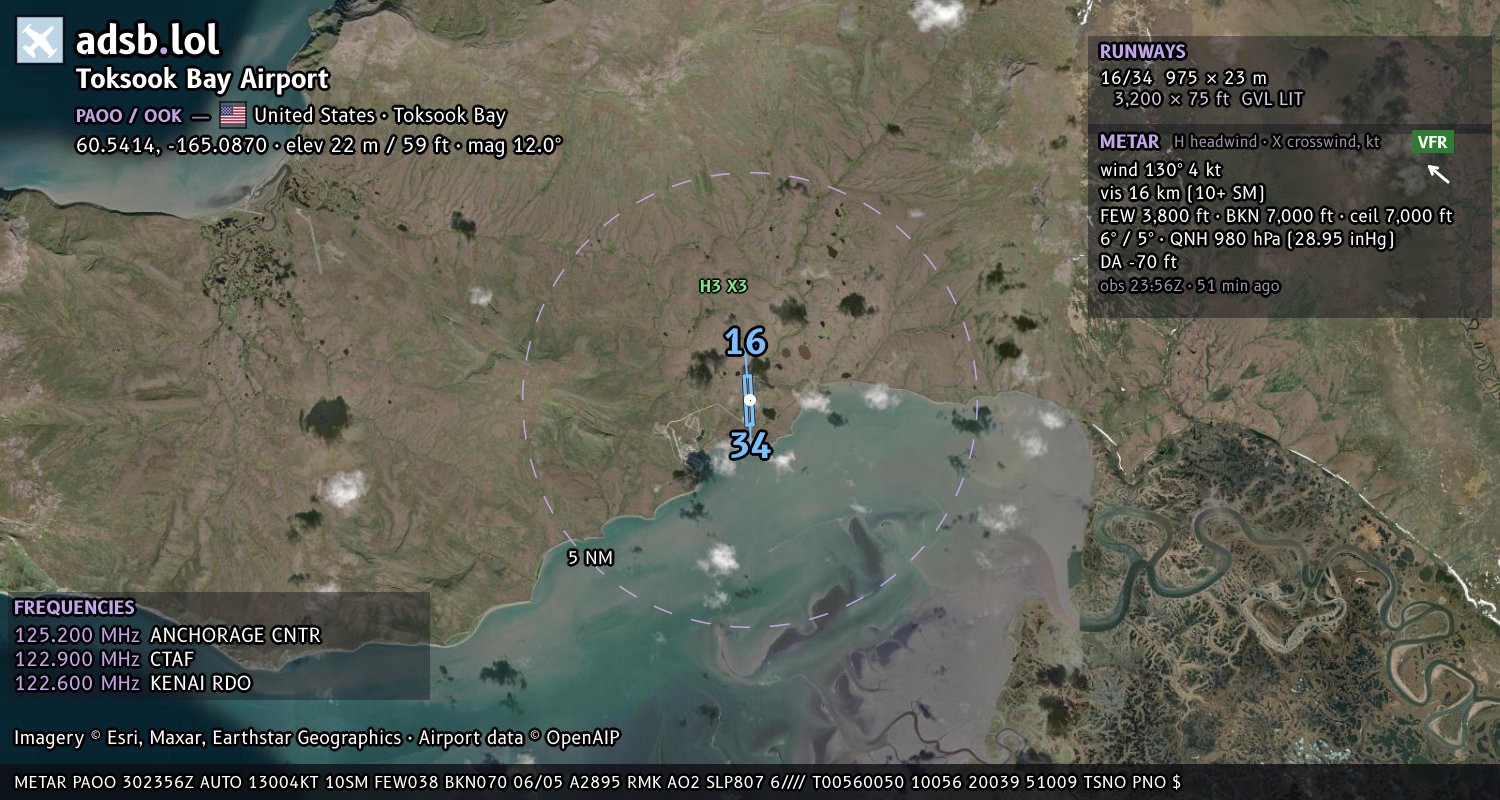Click the VFR flight category badge
Image resolution: width=1500 pixels, height=800 pixels.
click(1432, 142)
